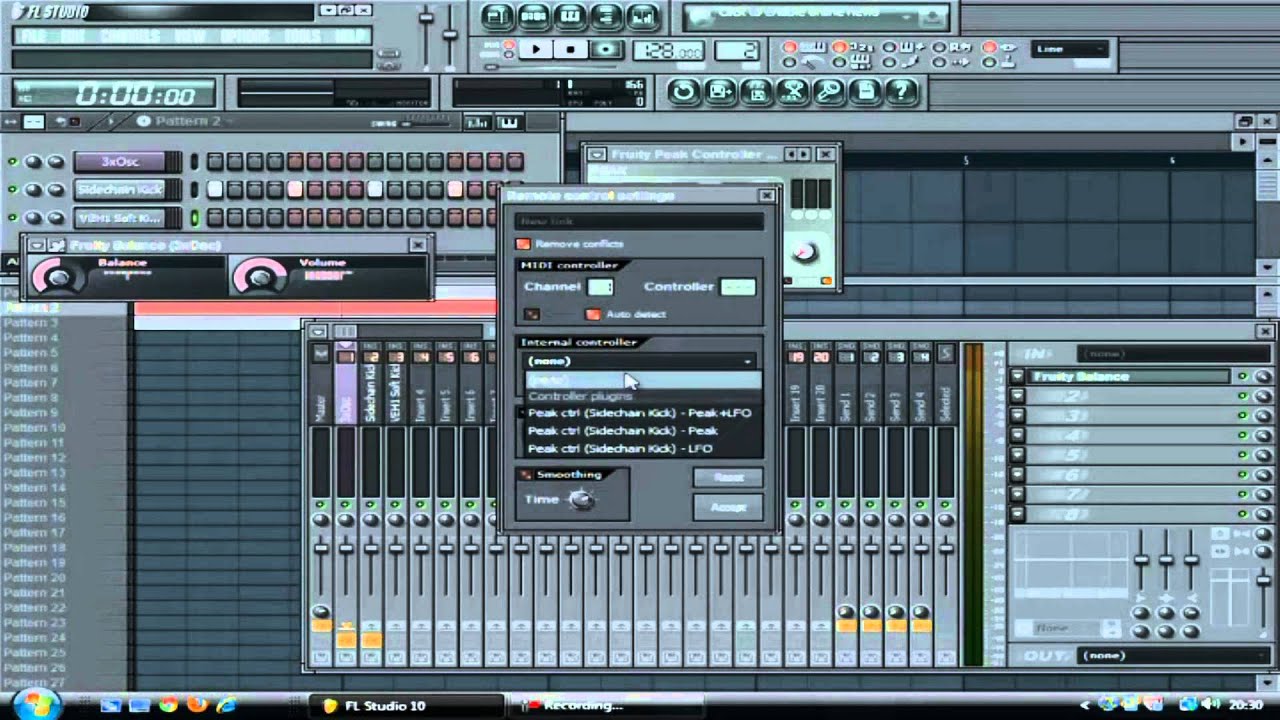Click the main pitch slider at top
This screenshot has height=720, width=1280.
[x=451, y=34]
